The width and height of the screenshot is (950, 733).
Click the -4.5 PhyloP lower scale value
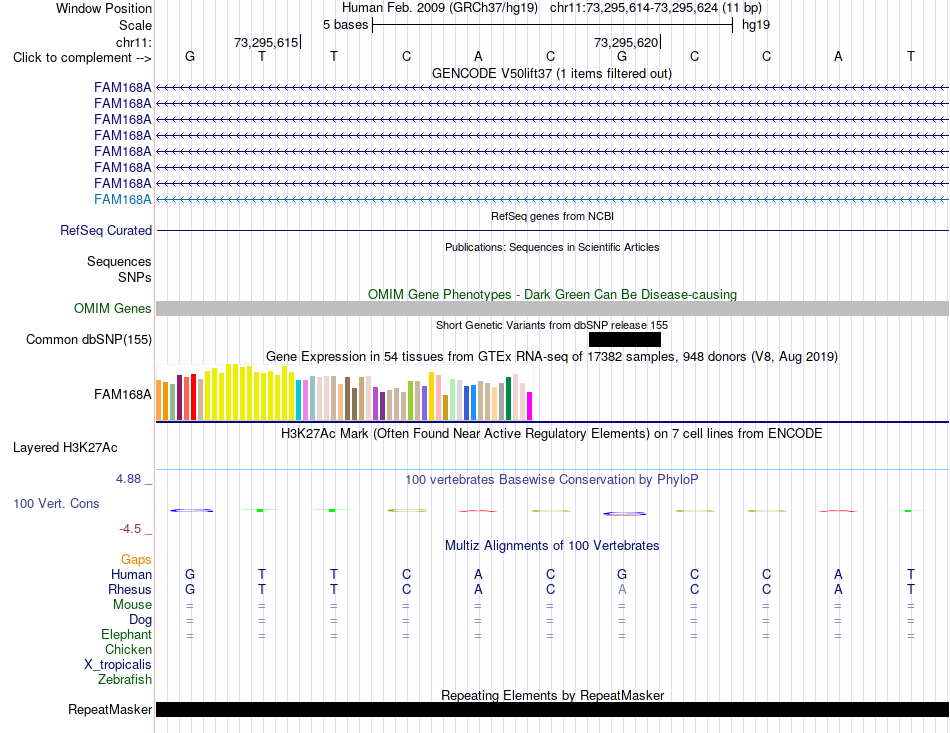130,529
